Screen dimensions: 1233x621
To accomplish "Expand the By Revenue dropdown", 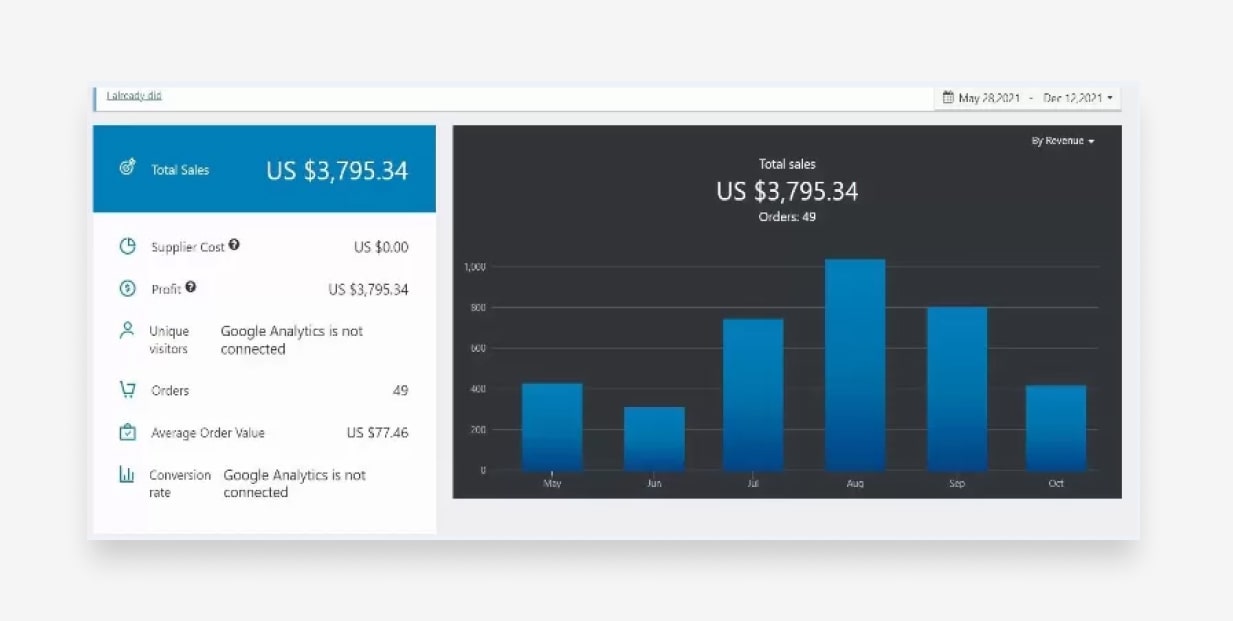I will pyautogui.click(x=1063, y=141).
